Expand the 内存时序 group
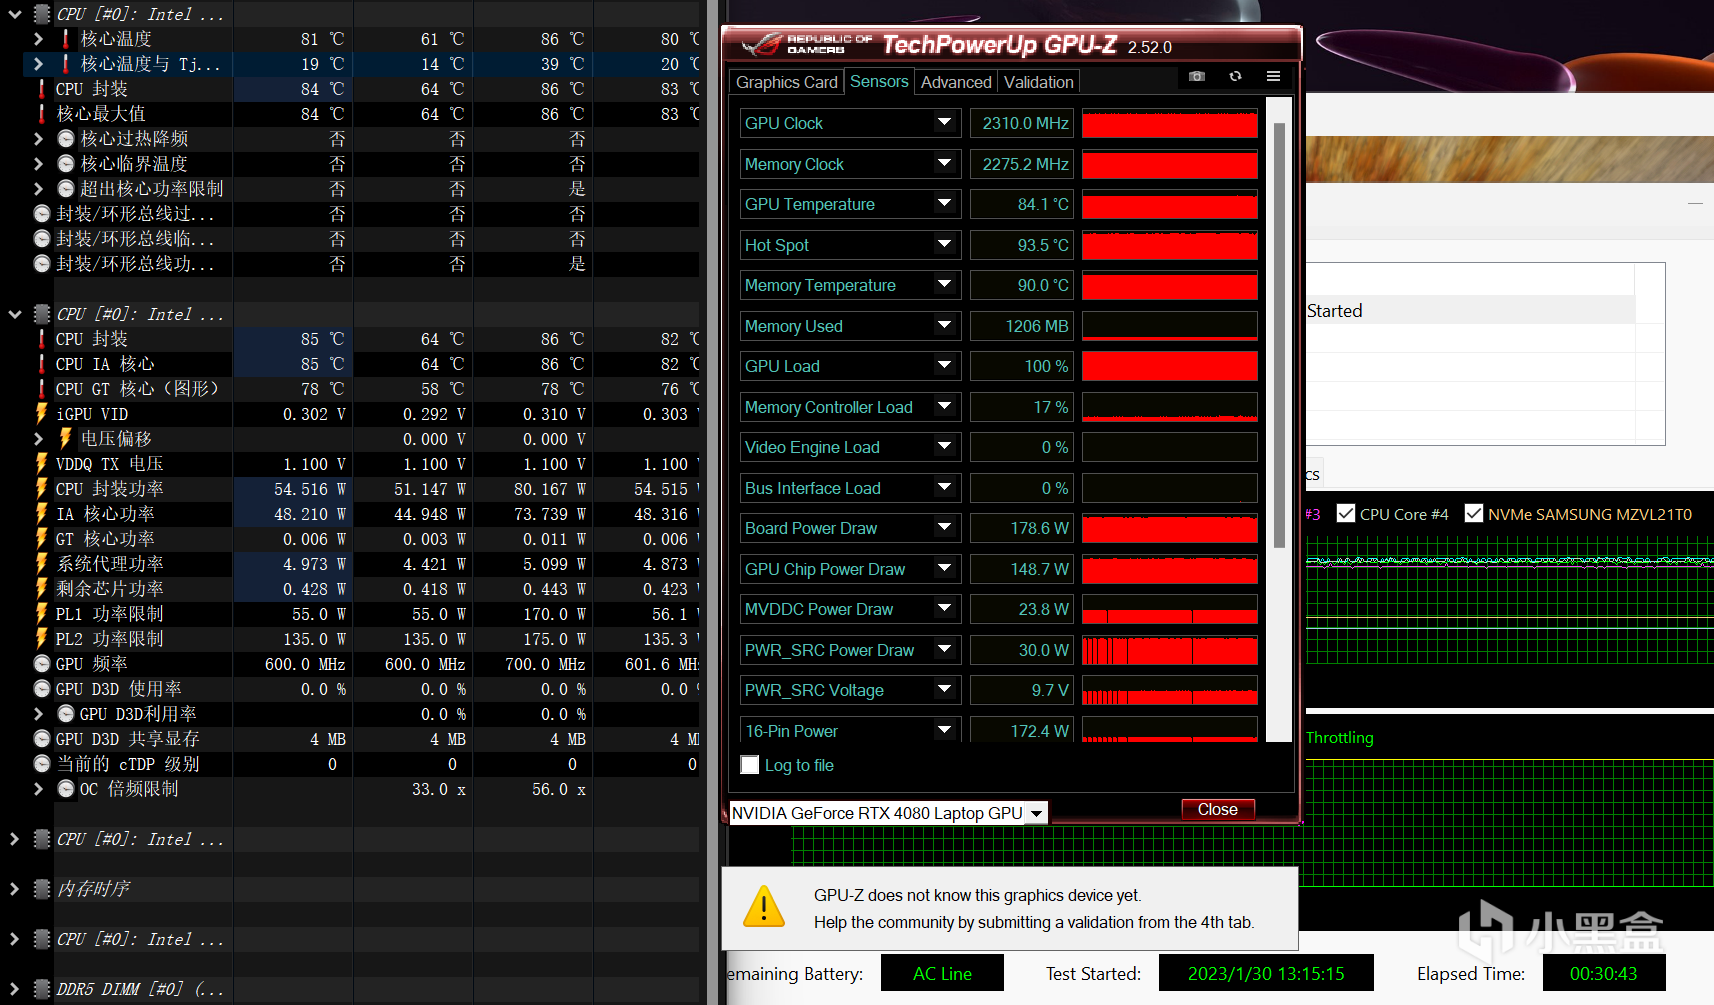The width and height of the screenshot is (1714, 1005). click(14, 889)
